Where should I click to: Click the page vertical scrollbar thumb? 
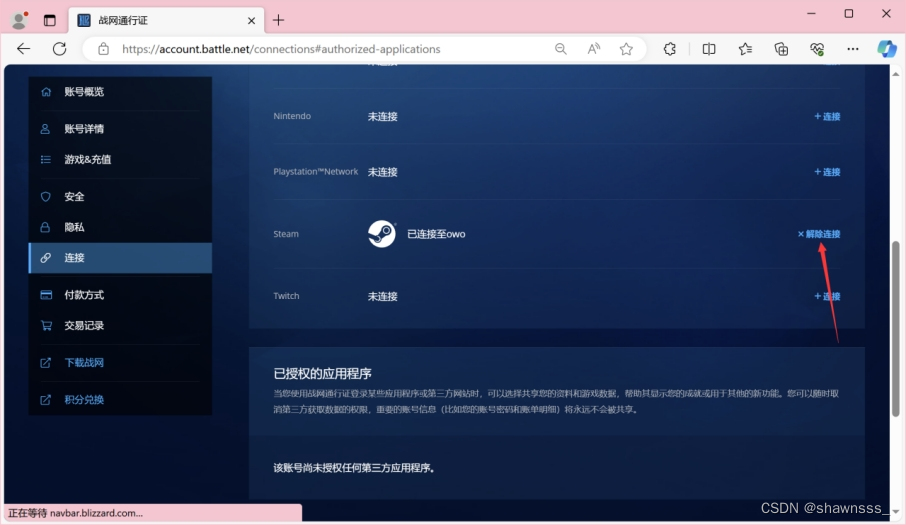[896, 329]
